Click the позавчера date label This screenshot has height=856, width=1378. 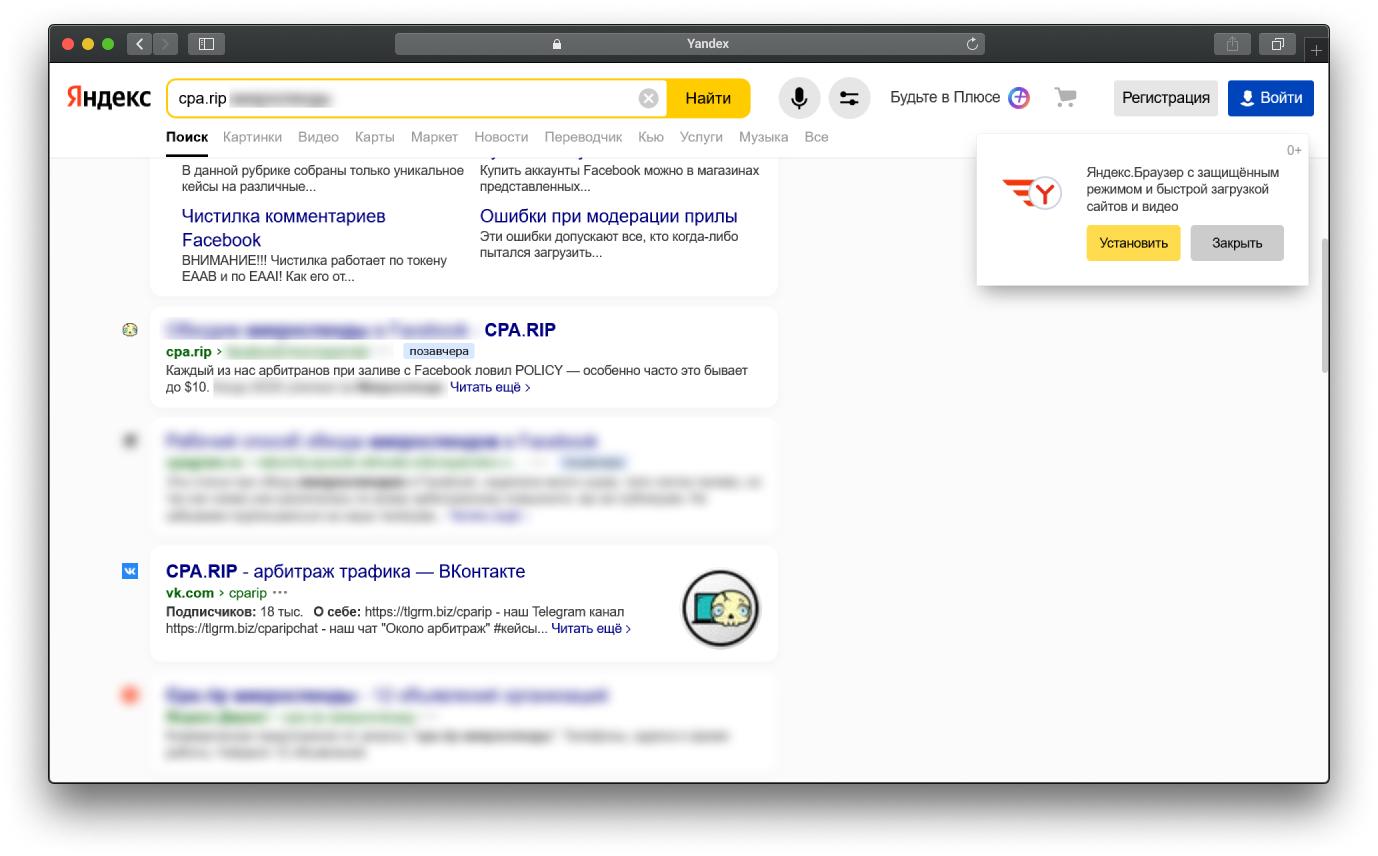coord(439,351)
